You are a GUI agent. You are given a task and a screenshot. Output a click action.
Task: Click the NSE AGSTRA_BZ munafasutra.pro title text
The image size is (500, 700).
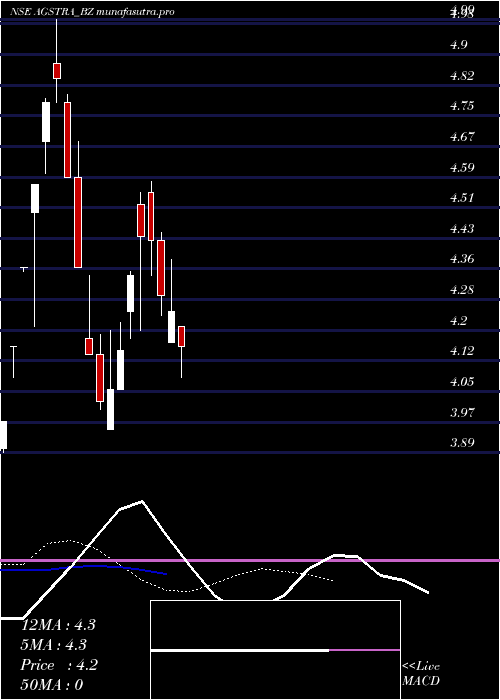(x=92, y=12)
